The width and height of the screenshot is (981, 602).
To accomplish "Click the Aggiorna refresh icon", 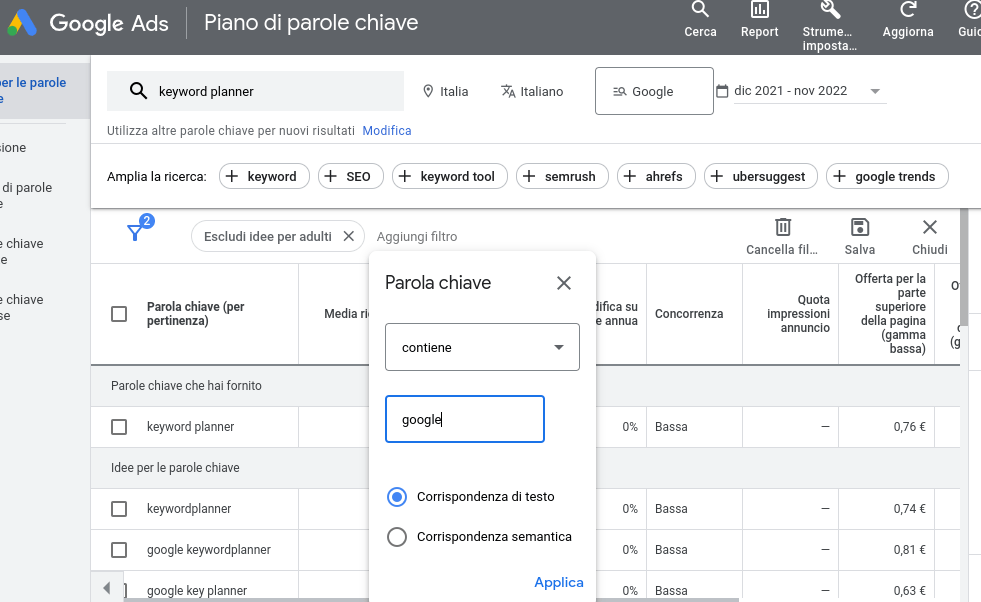I will (908, 9).
